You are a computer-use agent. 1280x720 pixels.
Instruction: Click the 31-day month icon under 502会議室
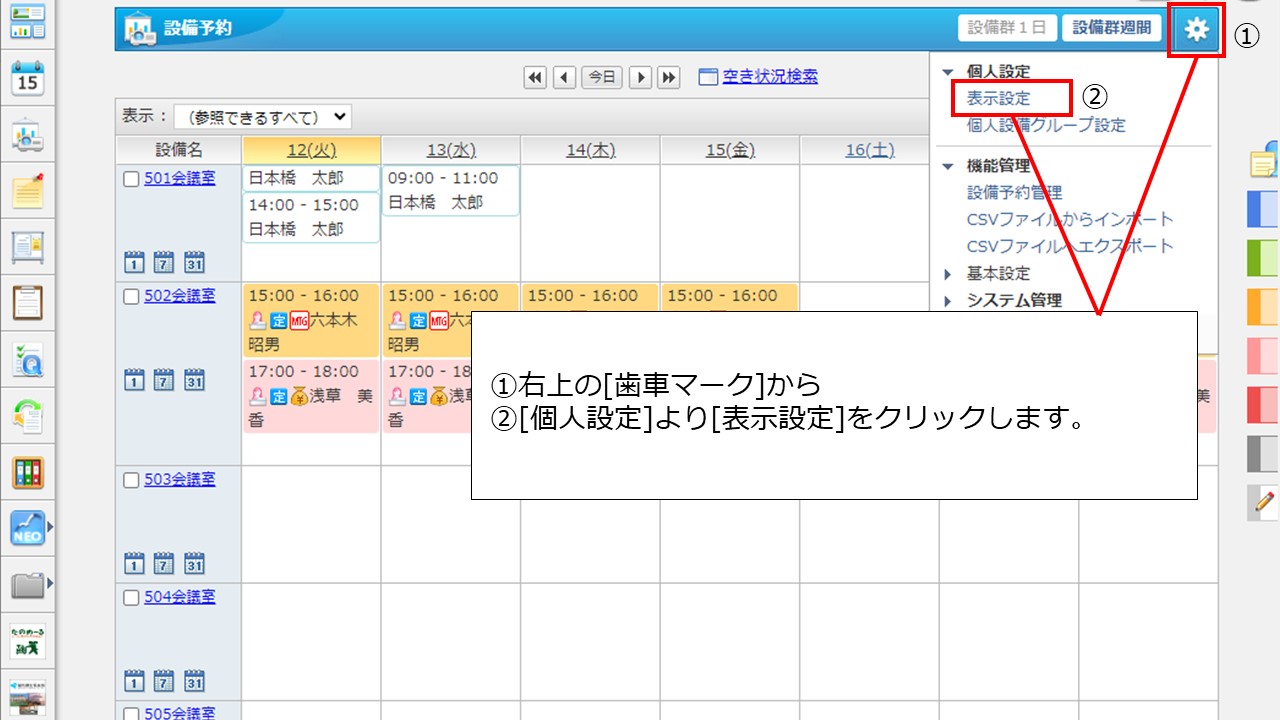point(194,380)
